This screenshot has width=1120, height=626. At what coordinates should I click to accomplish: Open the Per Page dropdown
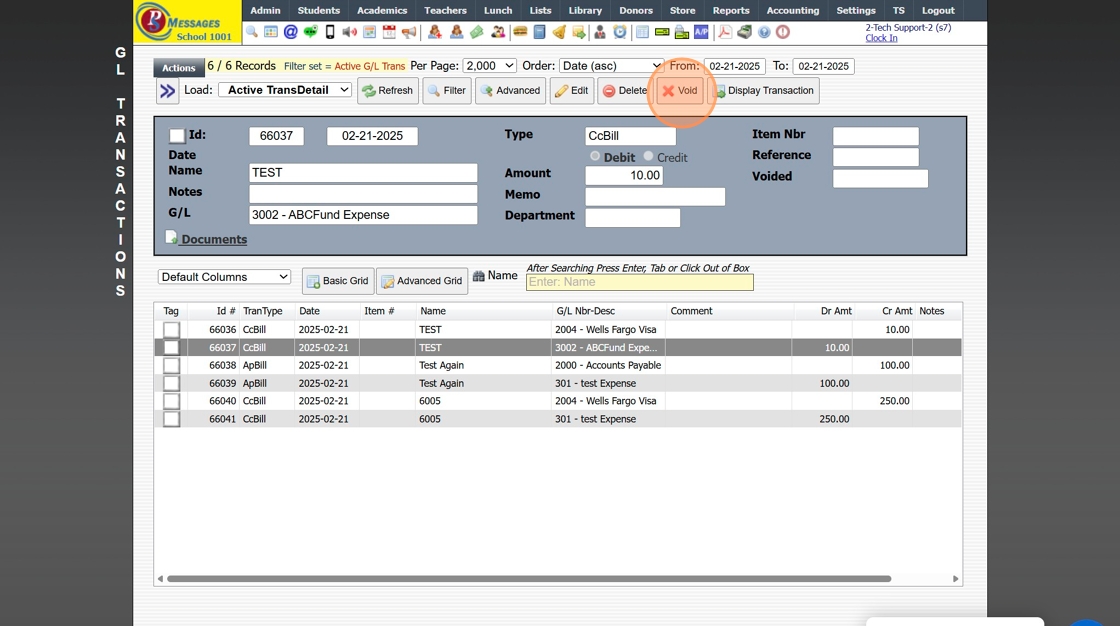pos(489,66)
